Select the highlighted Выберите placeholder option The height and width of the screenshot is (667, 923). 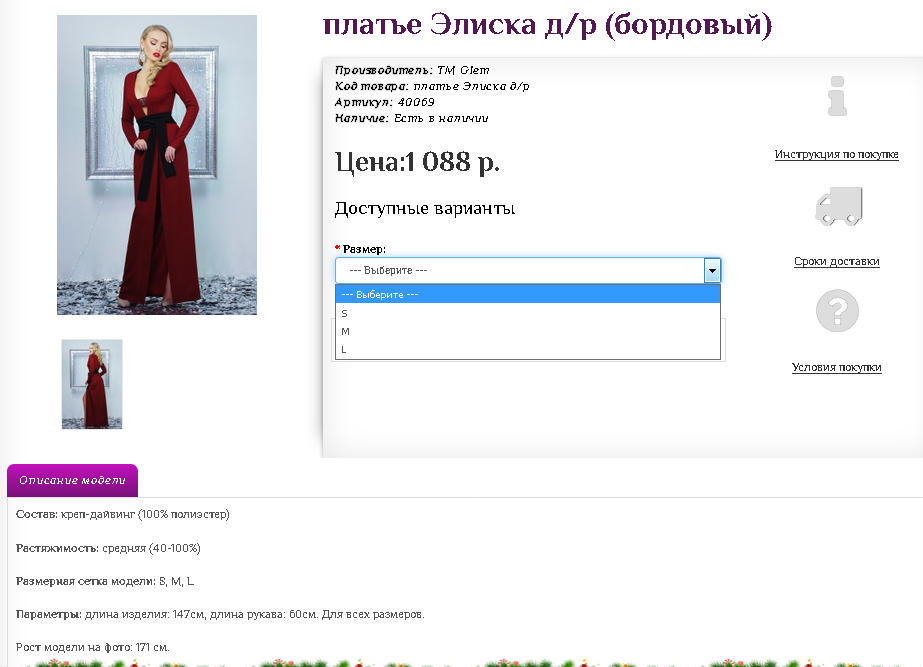click(x=527, y=294)
